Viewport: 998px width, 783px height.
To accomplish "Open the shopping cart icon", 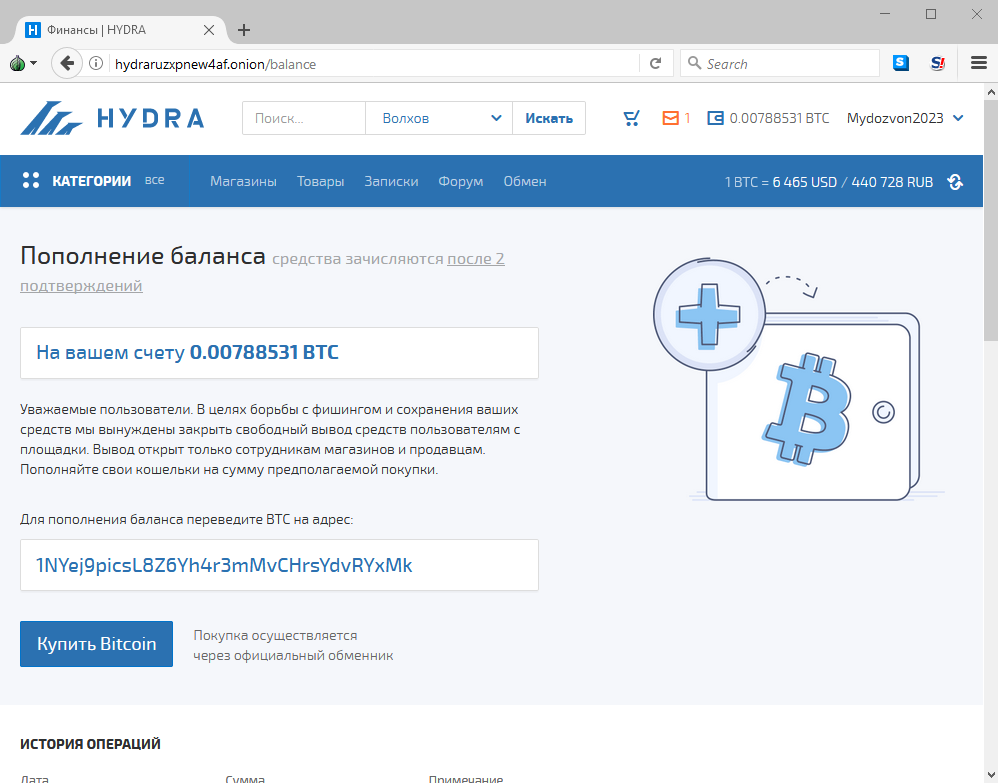I will pos(631,118).
